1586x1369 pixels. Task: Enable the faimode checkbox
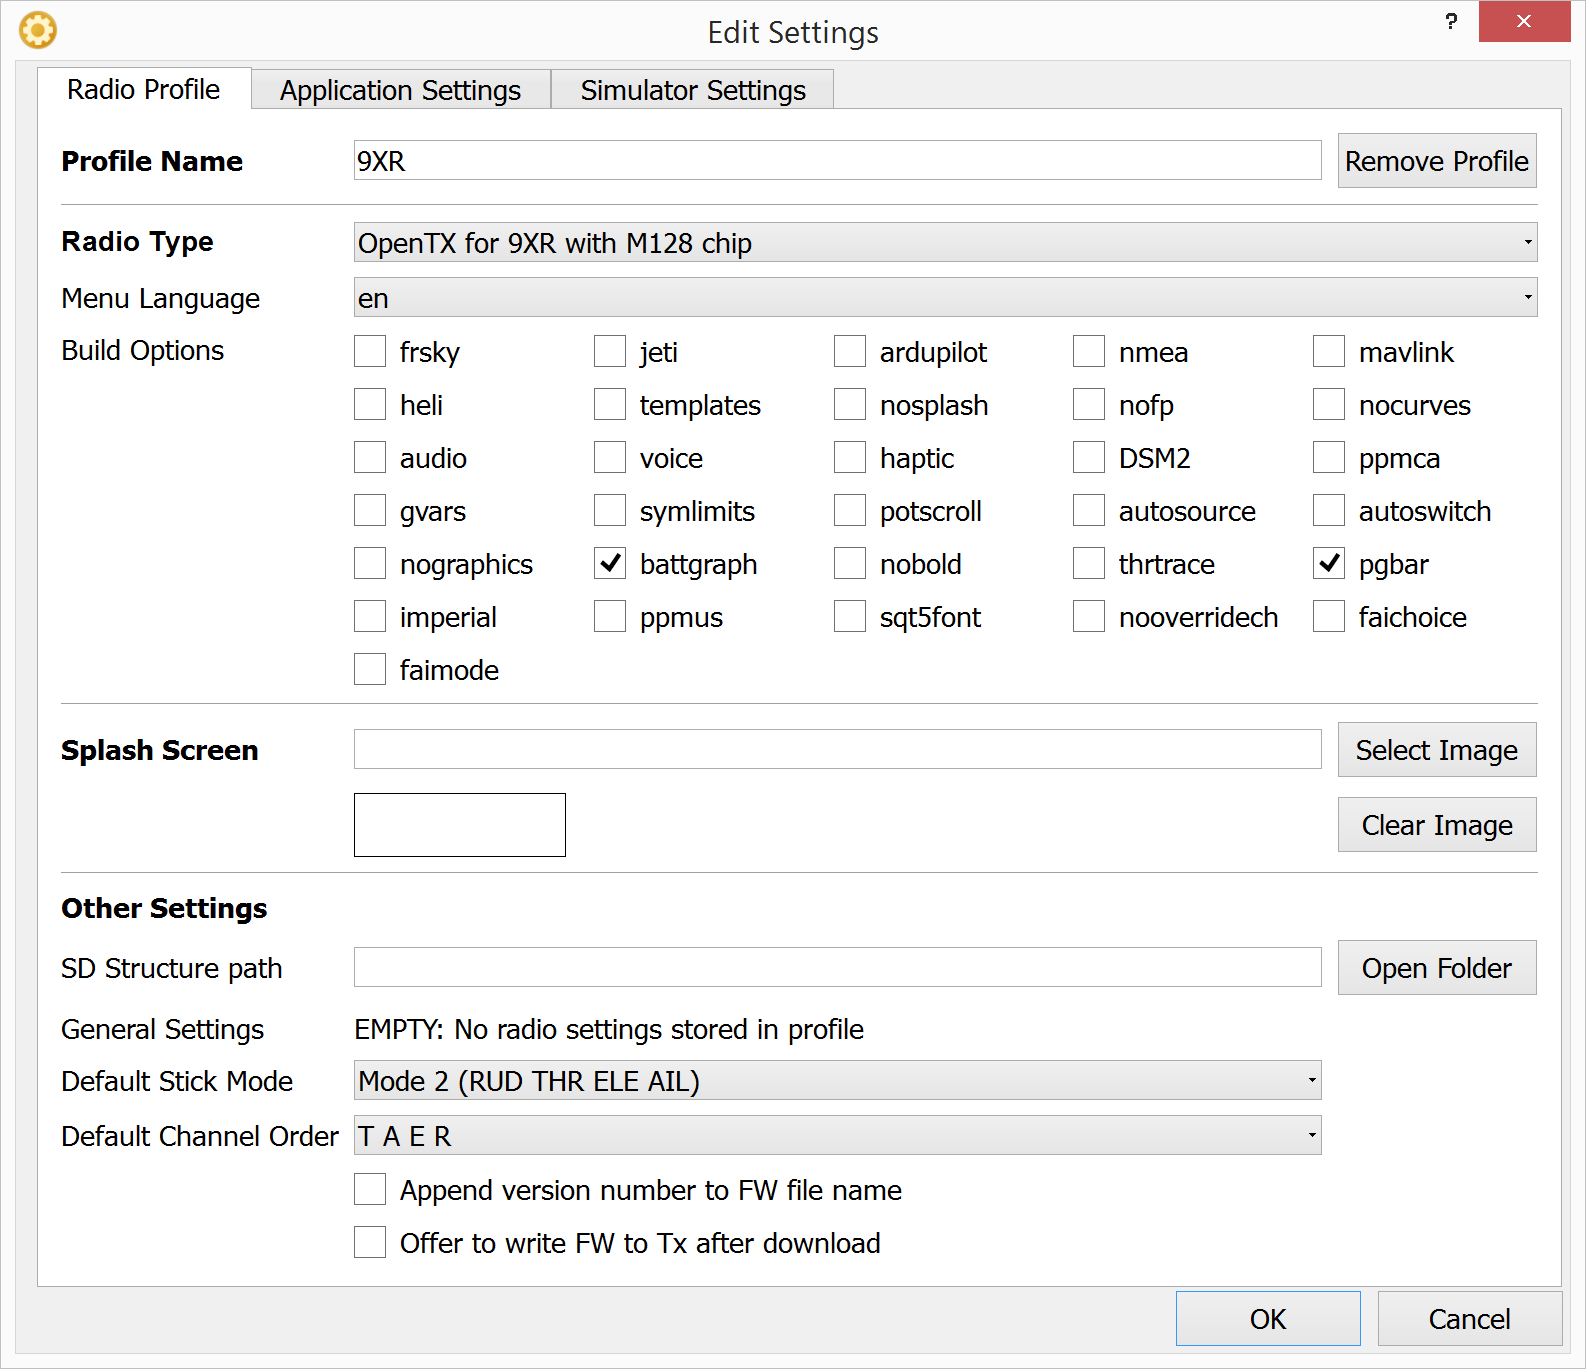tap(370, 669)
